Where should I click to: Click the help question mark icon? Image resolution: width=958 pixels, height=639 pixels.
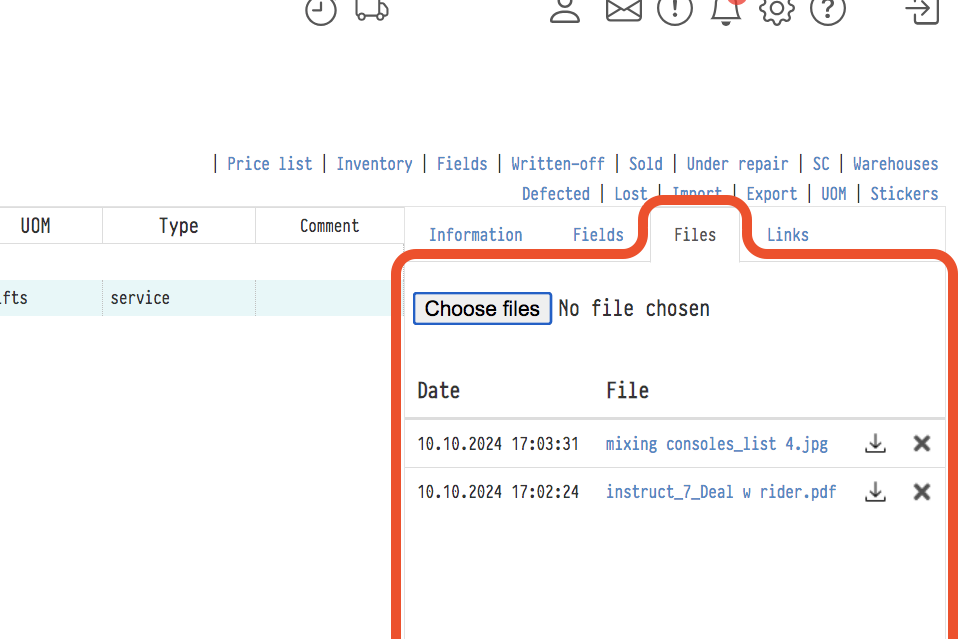(x=828, y=10)
